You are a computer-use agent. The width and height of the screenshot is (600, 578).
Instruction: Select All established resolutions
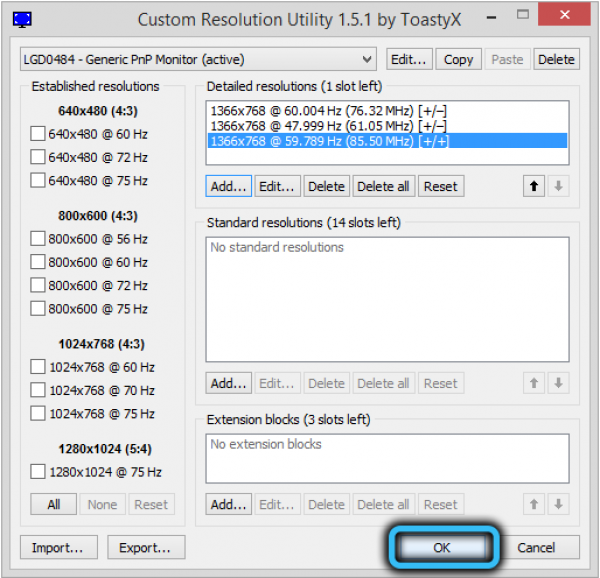point(54,504)
